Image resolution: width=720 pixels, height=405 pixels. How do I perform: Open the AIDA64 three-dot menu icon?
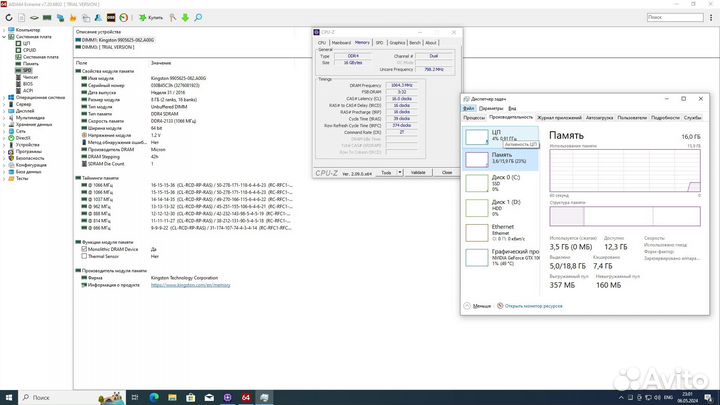click(x=711, y=17)
